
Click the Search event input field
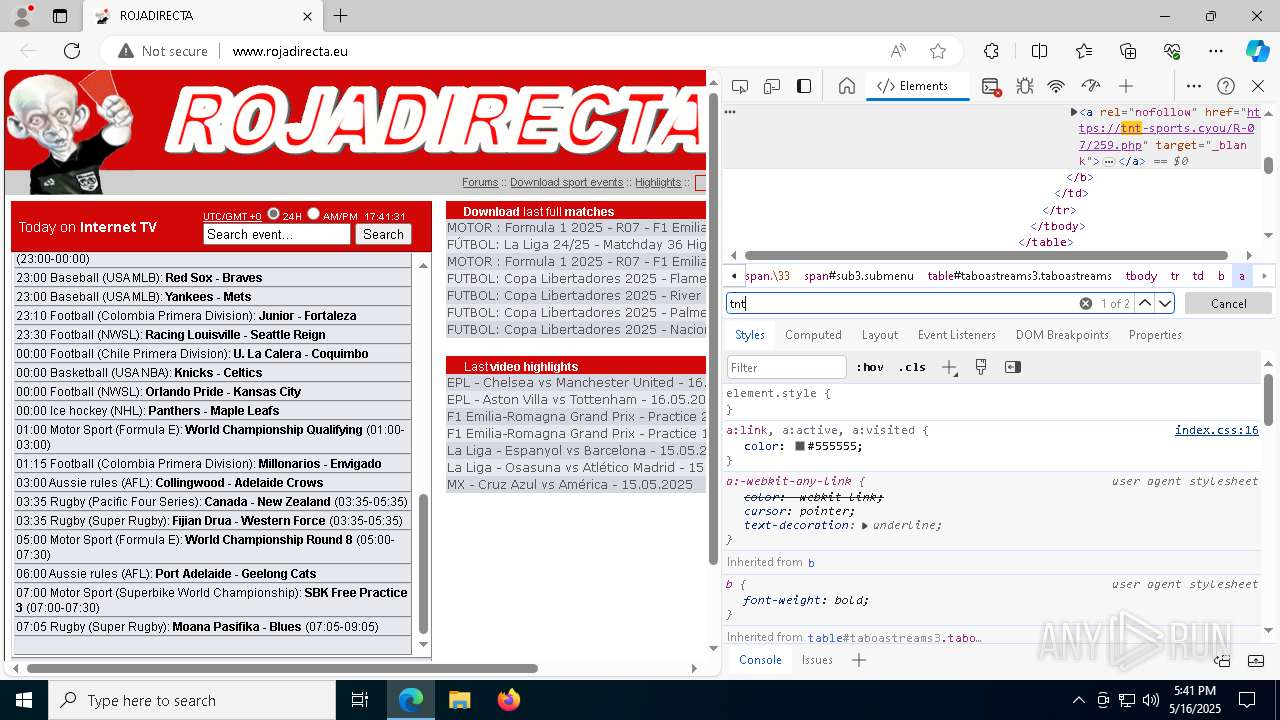pos(277,234)
